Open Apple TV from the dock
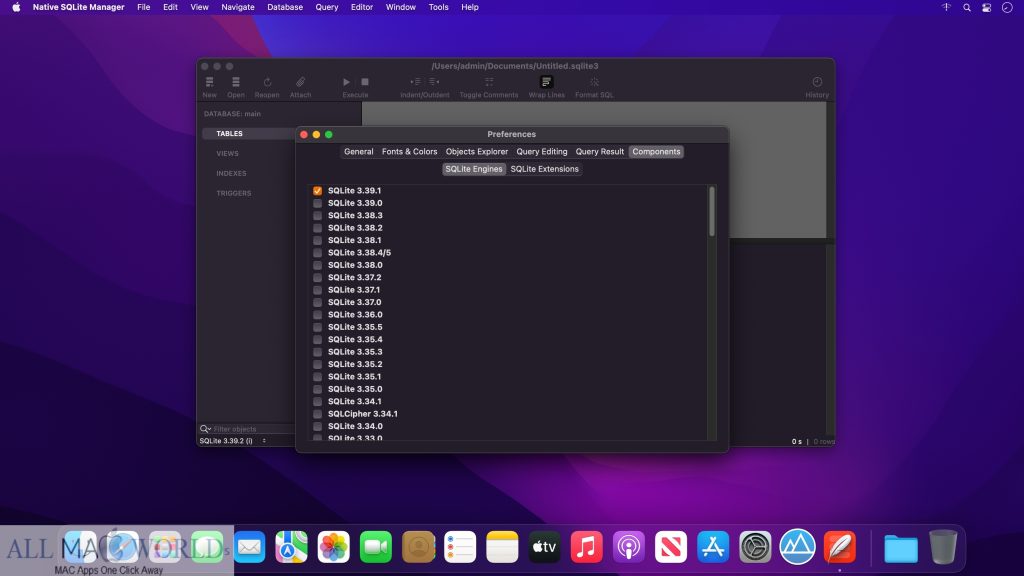 click(544, 547)
